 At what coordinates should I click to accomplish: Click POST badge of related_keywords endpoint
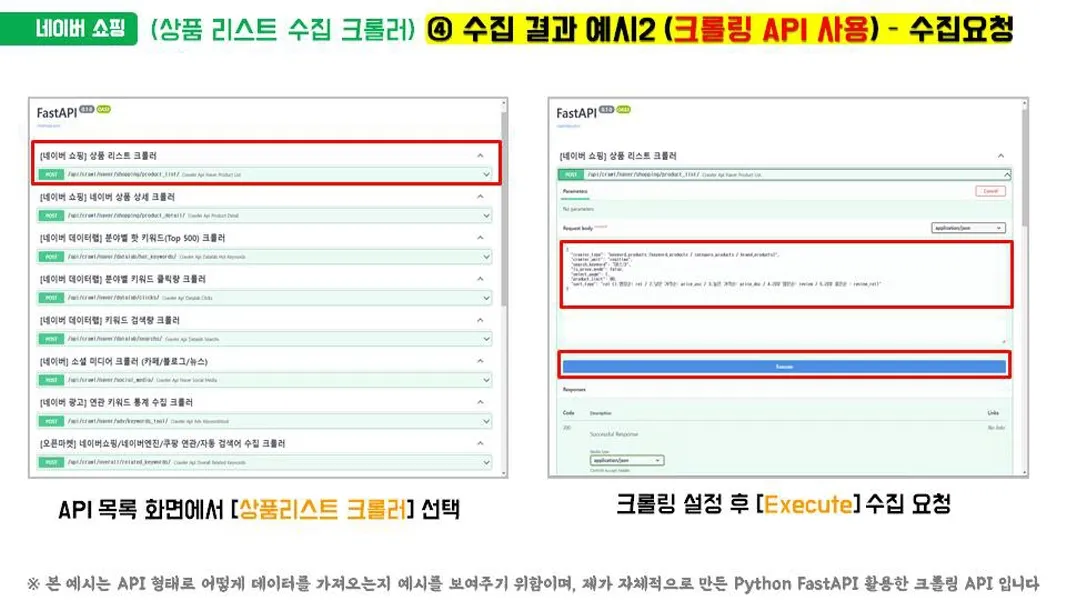(51, 462)
